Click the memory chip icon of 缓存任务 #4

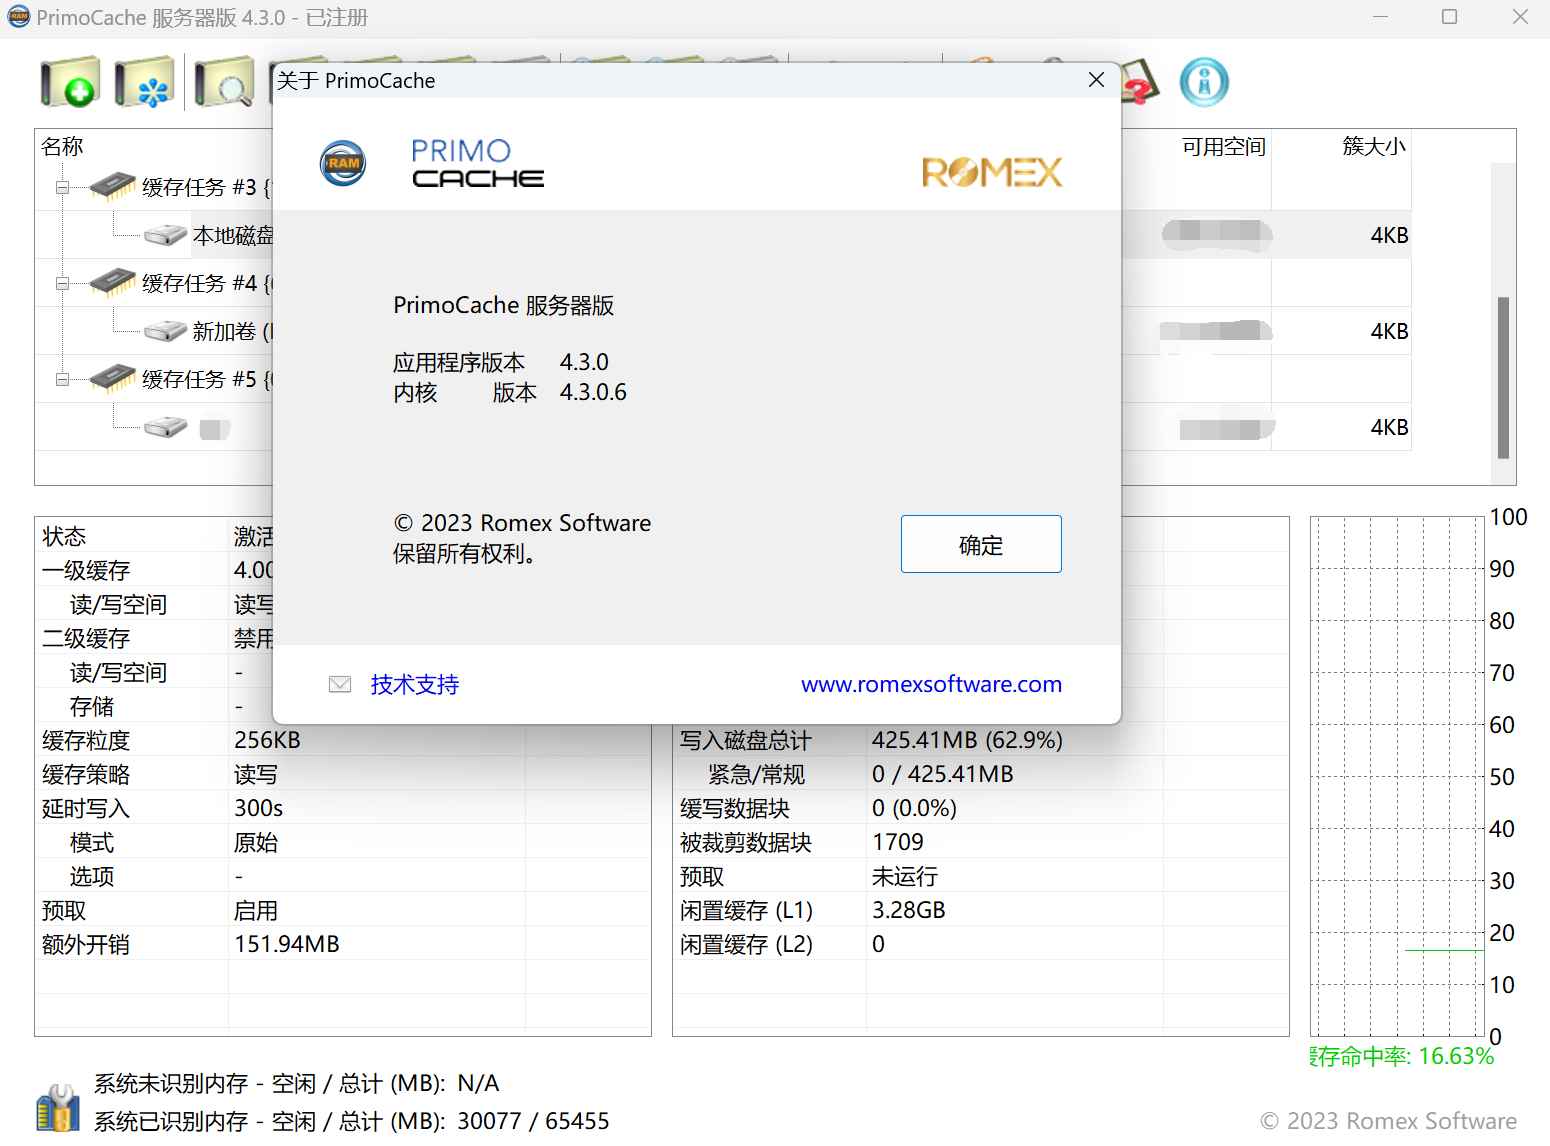pos(113,282)
